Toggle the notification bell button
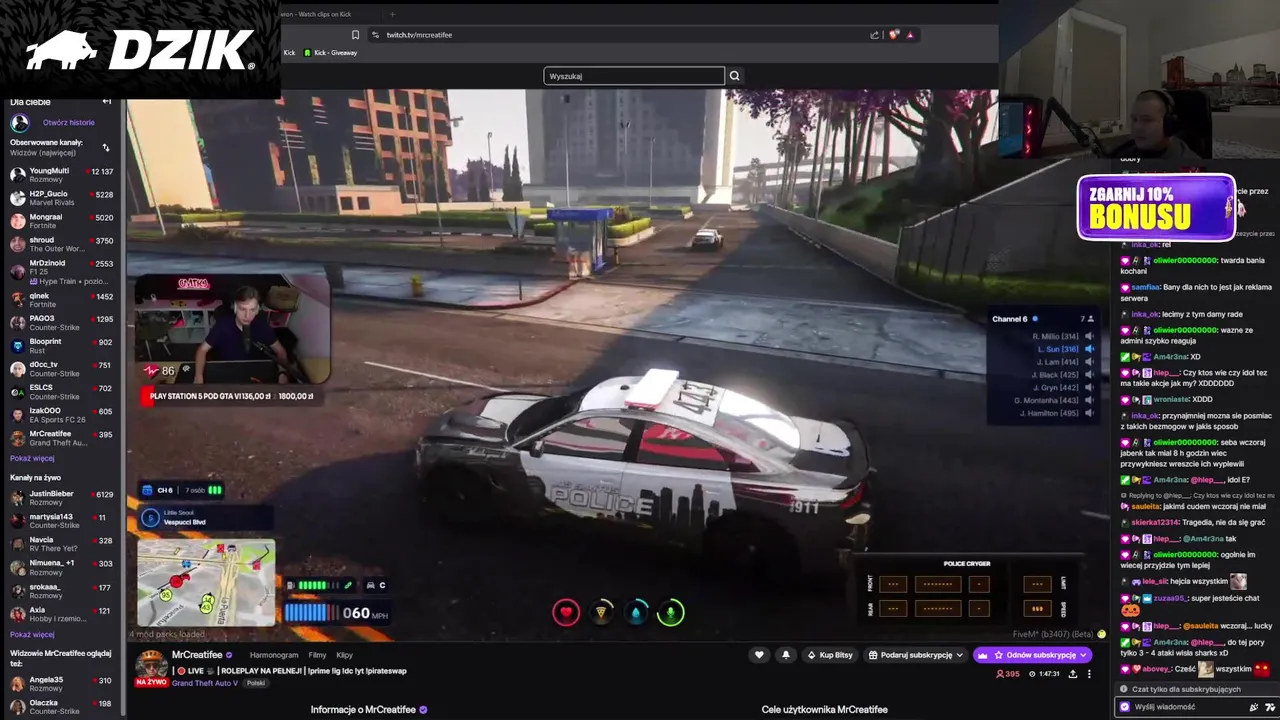Screen dimensions: 1280x720 [x=785, y=655]
